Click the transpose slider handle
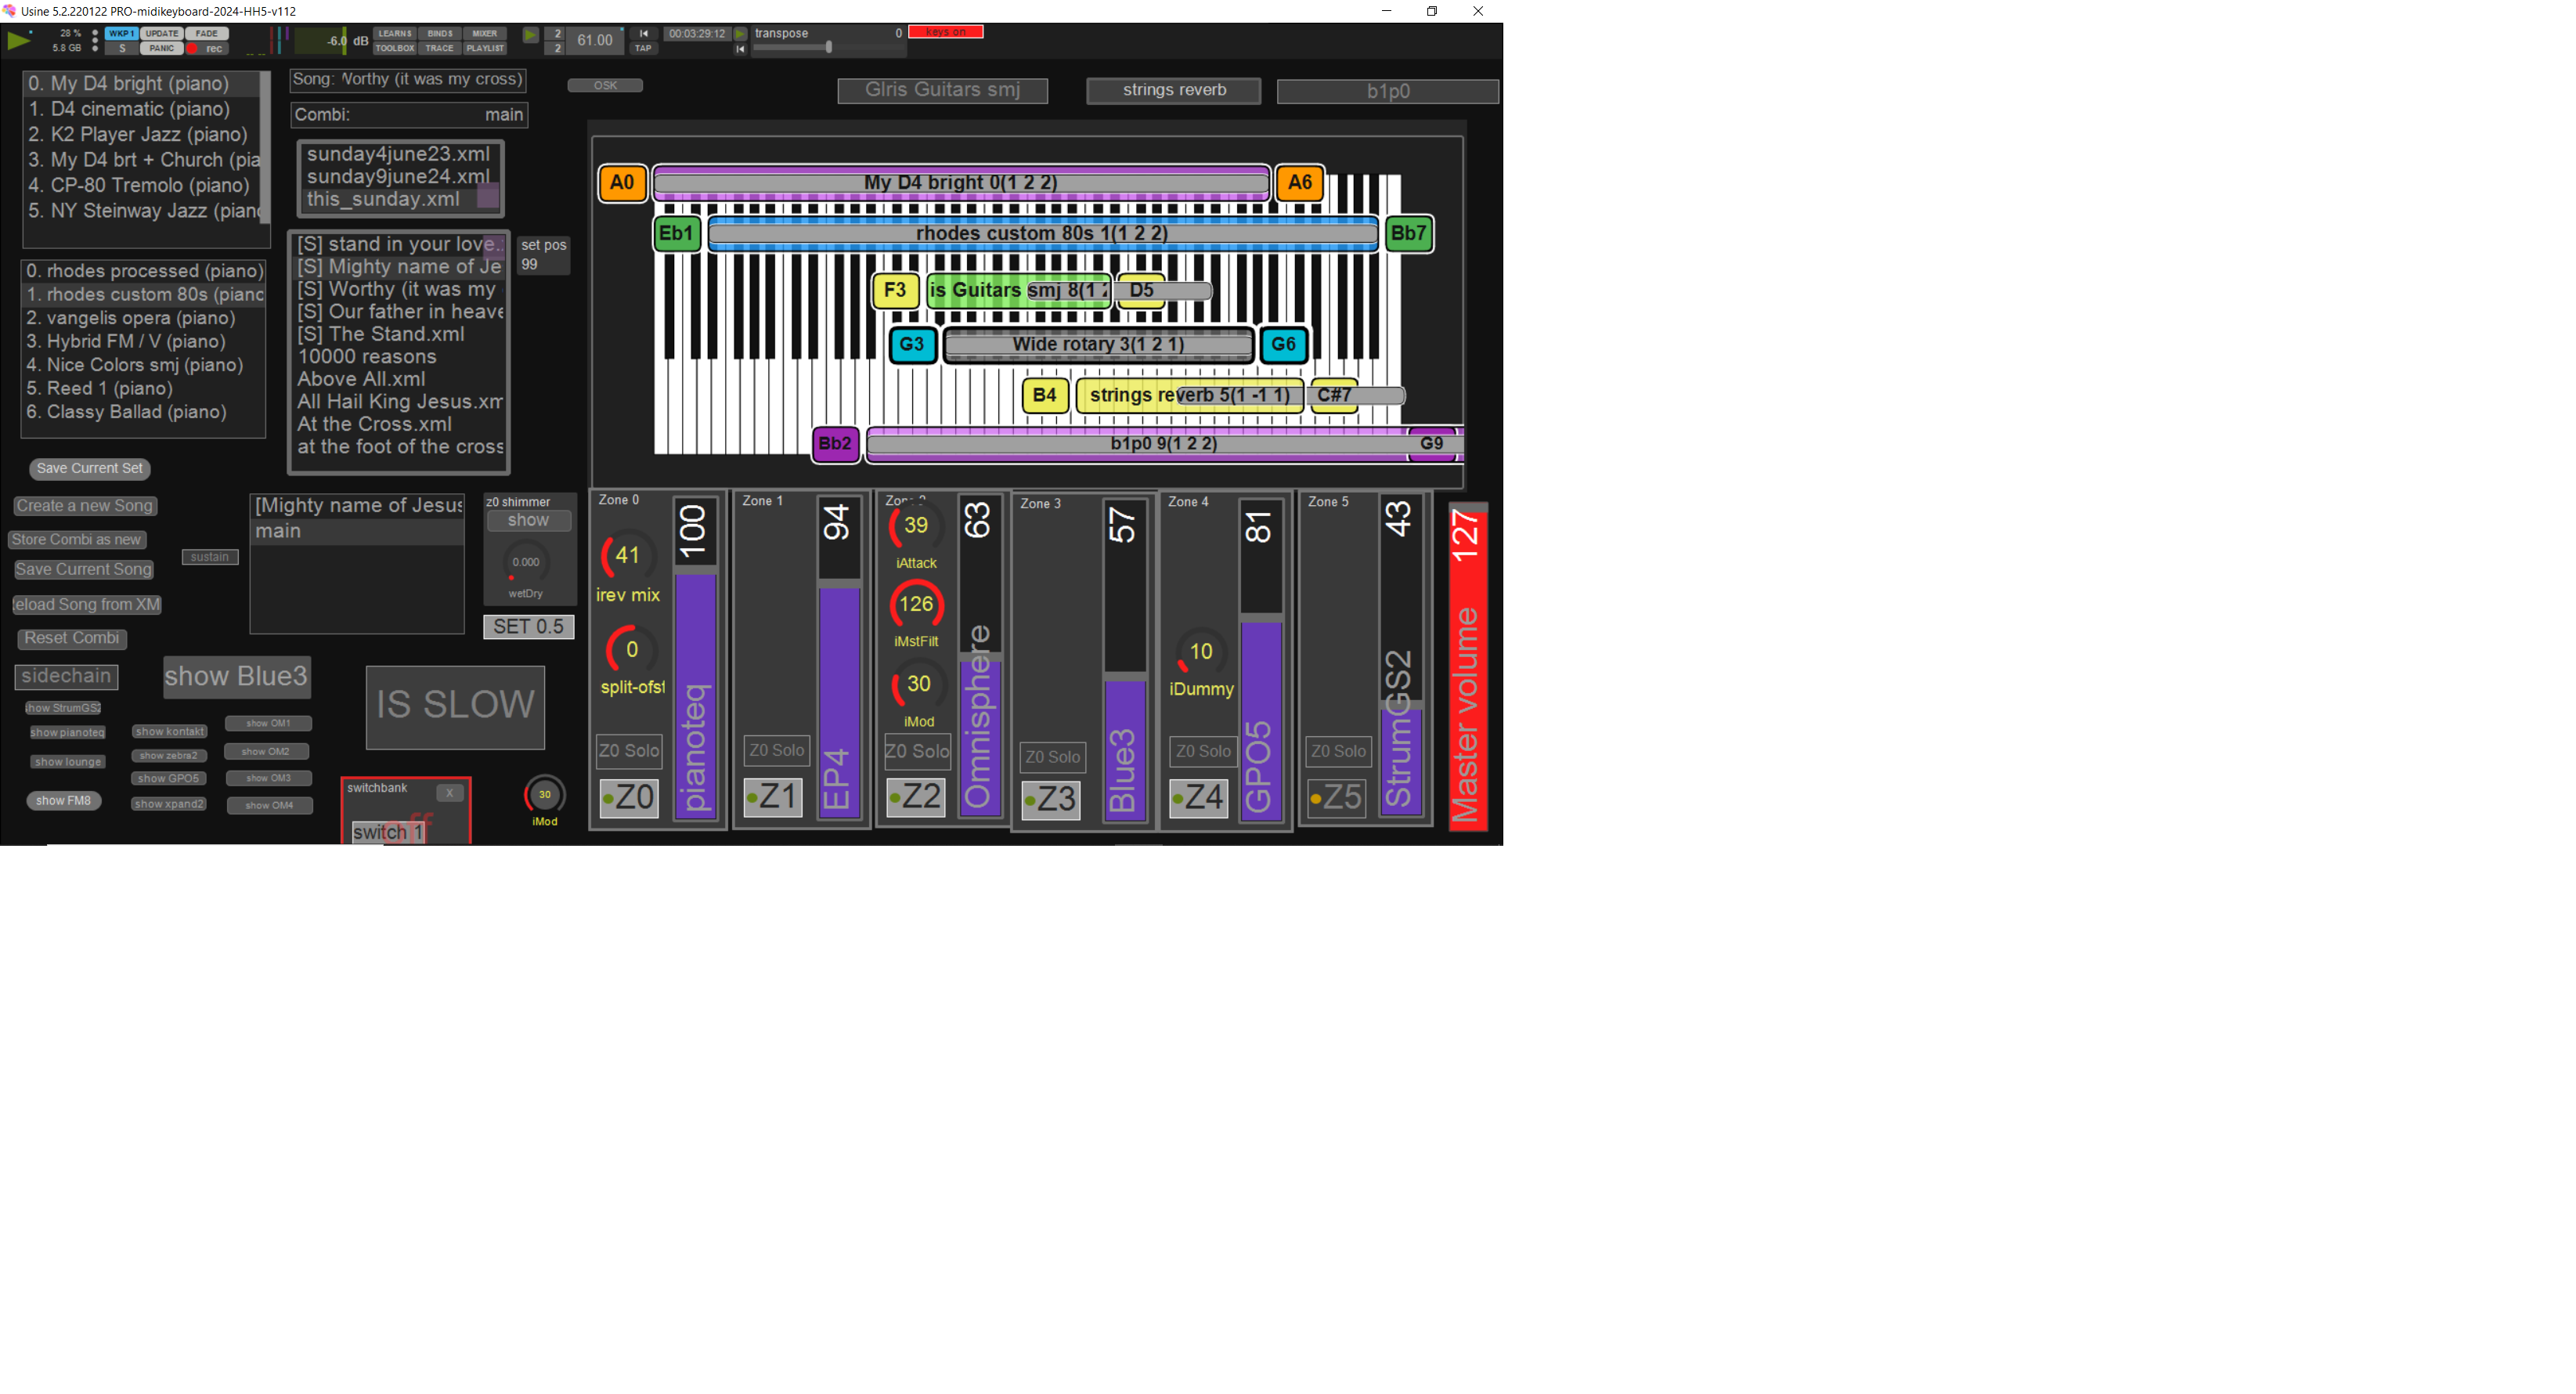 828,47
